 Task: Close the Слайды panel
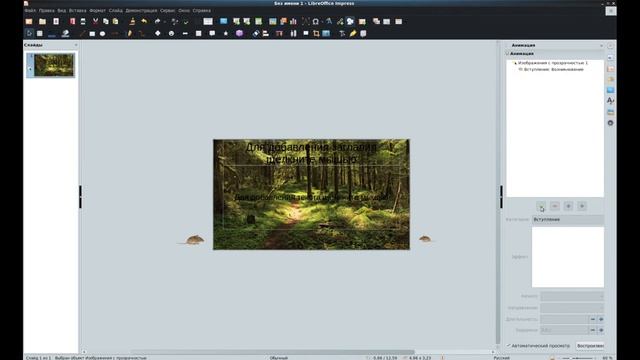tap(76, 45)
